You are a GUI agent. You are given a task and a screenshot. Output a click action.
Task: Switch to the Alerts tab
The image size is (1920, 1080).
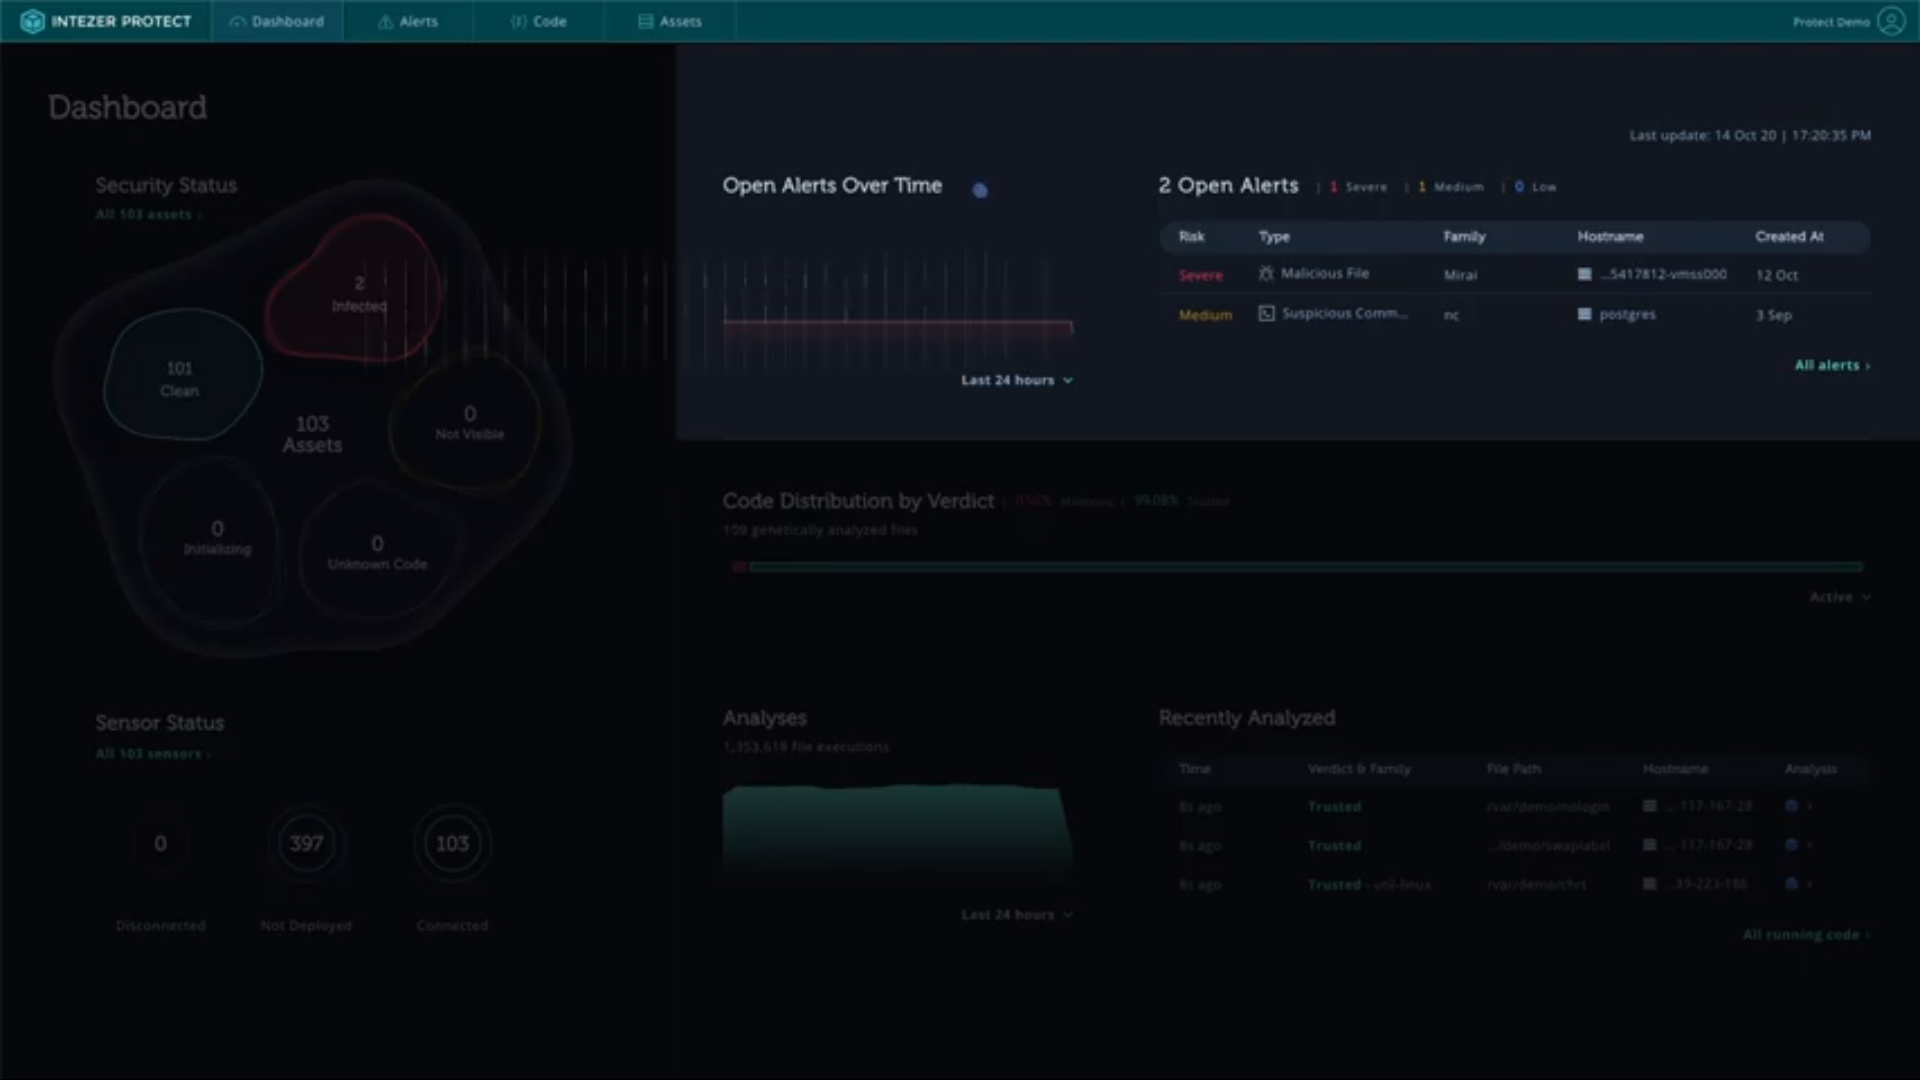click(408, 21)
